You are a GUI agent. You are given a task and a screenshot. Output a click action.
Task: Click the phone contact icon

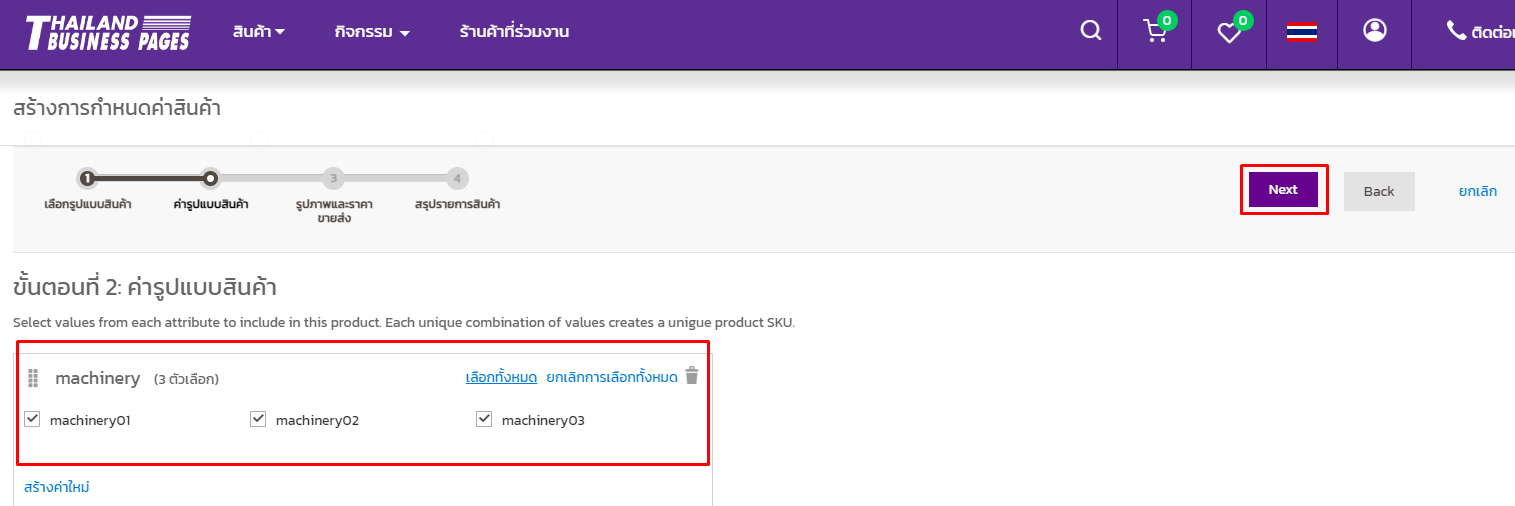pos(1456,31)
